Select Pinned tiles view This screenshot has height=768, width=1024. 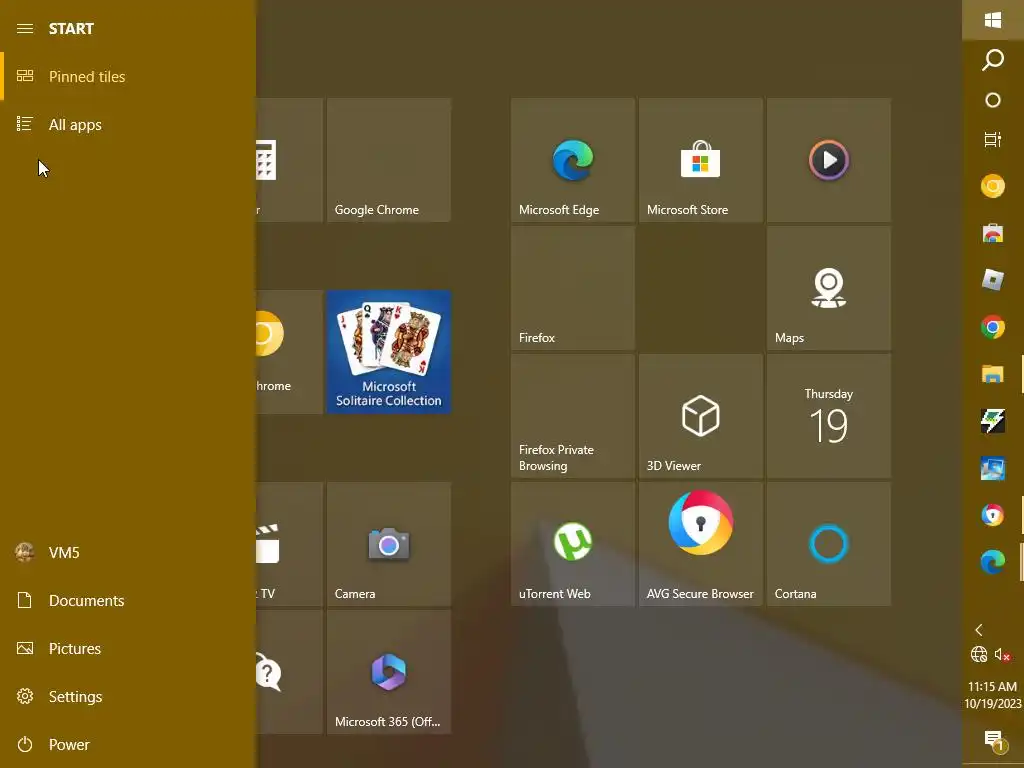[x=128, y=76]
